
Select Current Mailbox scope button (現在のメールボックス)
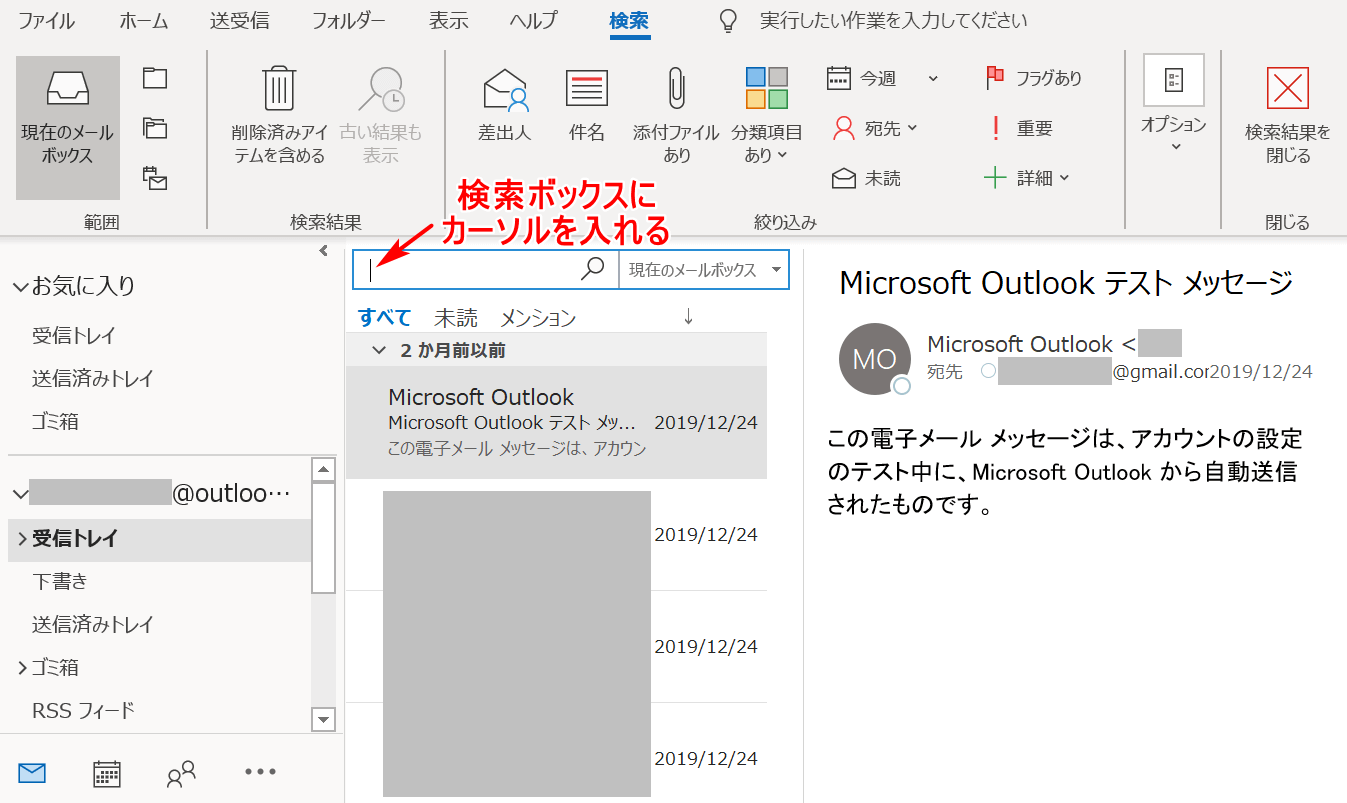68,128
